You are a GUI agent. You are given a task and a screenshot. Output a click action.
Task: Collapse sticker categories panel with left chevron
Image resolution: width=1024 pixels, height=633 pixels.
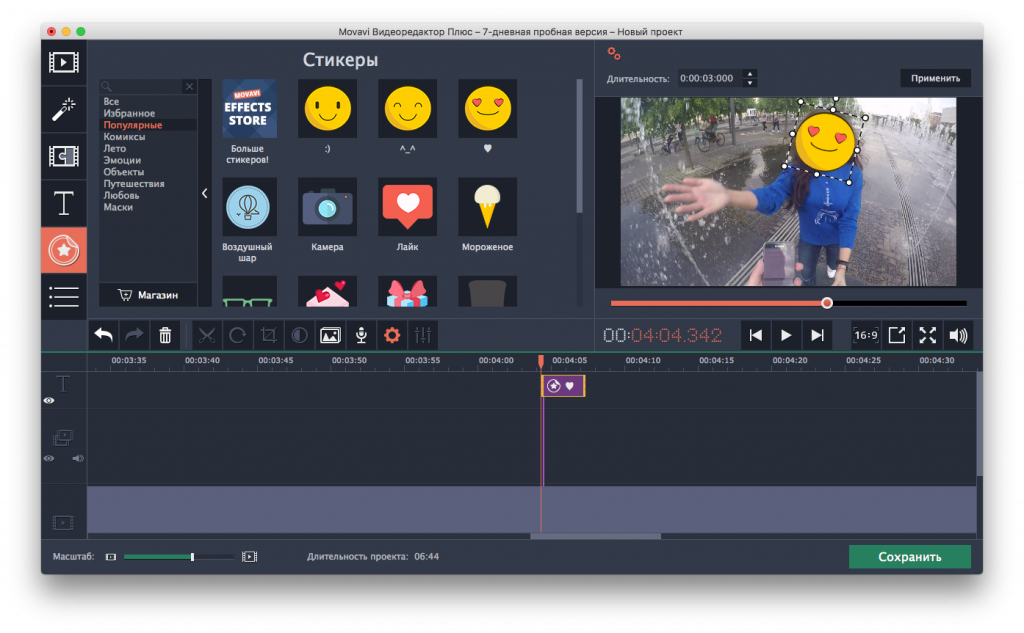tap(205, 193)
